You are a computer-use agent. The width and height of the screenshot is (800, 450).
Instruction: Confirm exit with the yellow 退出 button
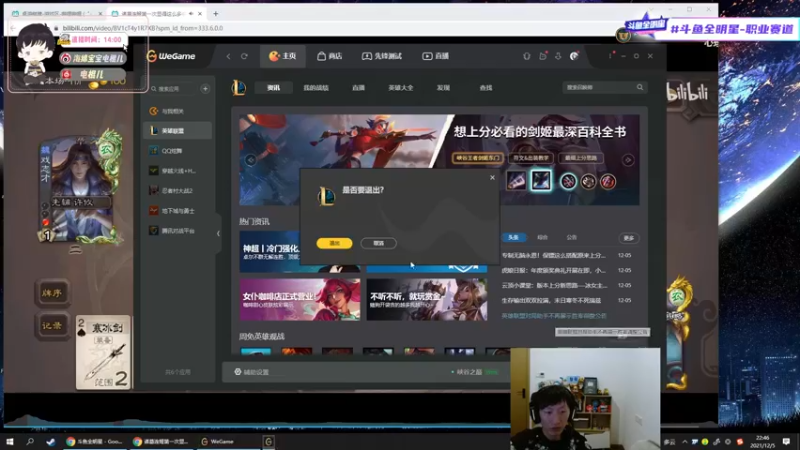334,243
